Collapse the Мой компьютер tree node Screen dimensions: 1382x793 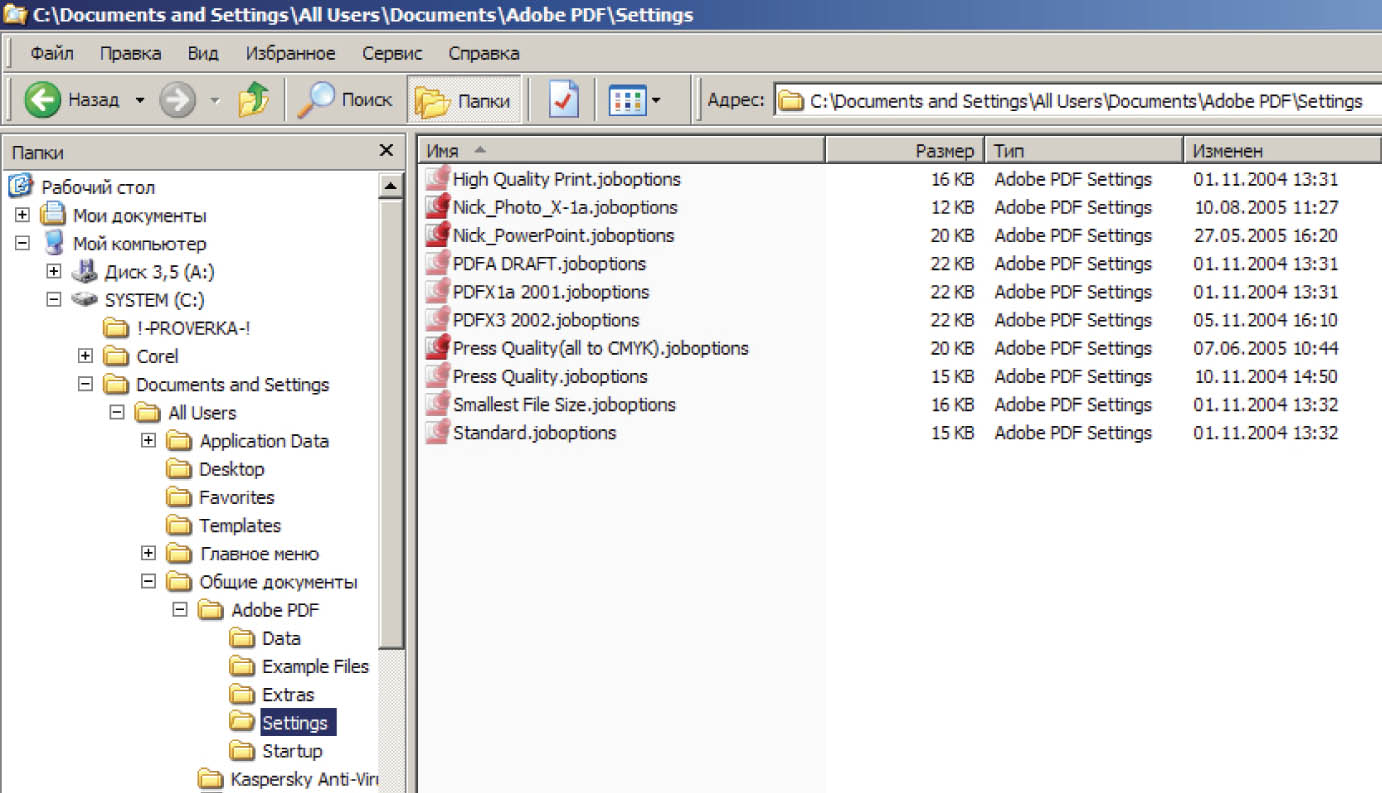pos(22,243)
